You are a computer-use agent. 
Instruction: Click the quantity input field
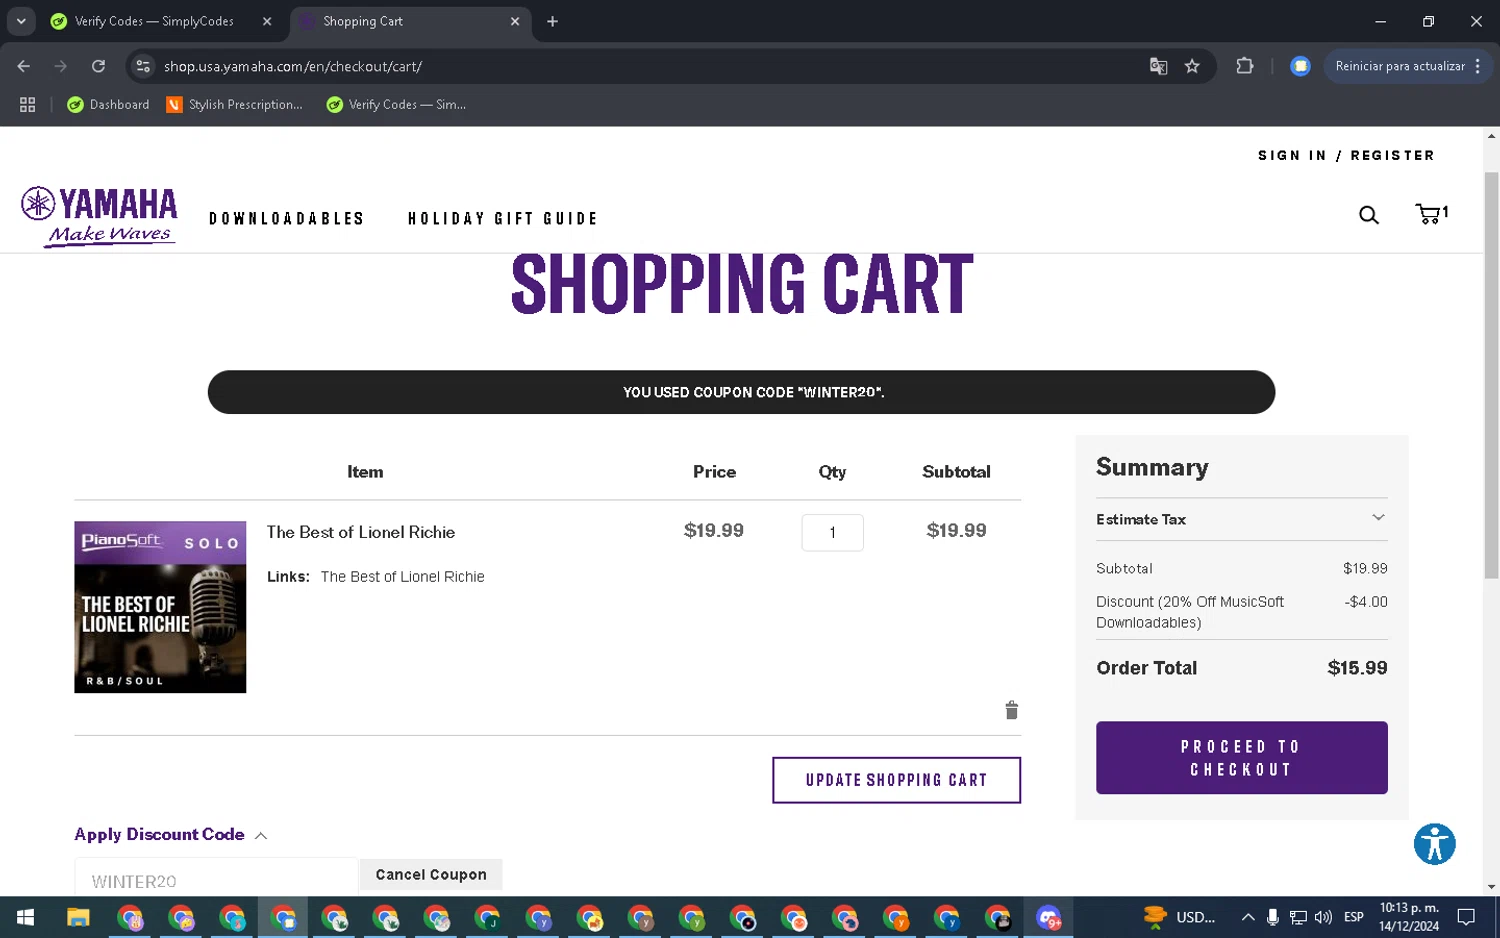(832, 532)
